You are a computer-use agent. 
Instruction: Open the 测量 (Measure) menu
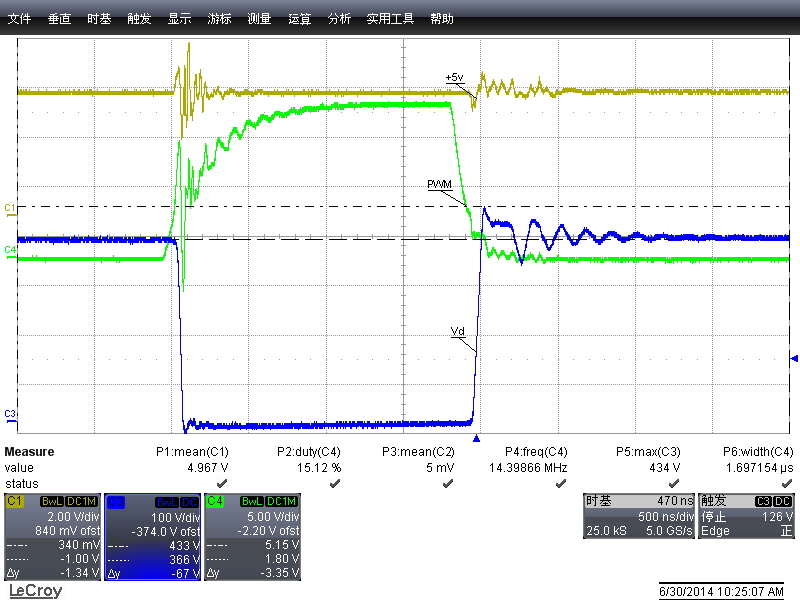259,19
